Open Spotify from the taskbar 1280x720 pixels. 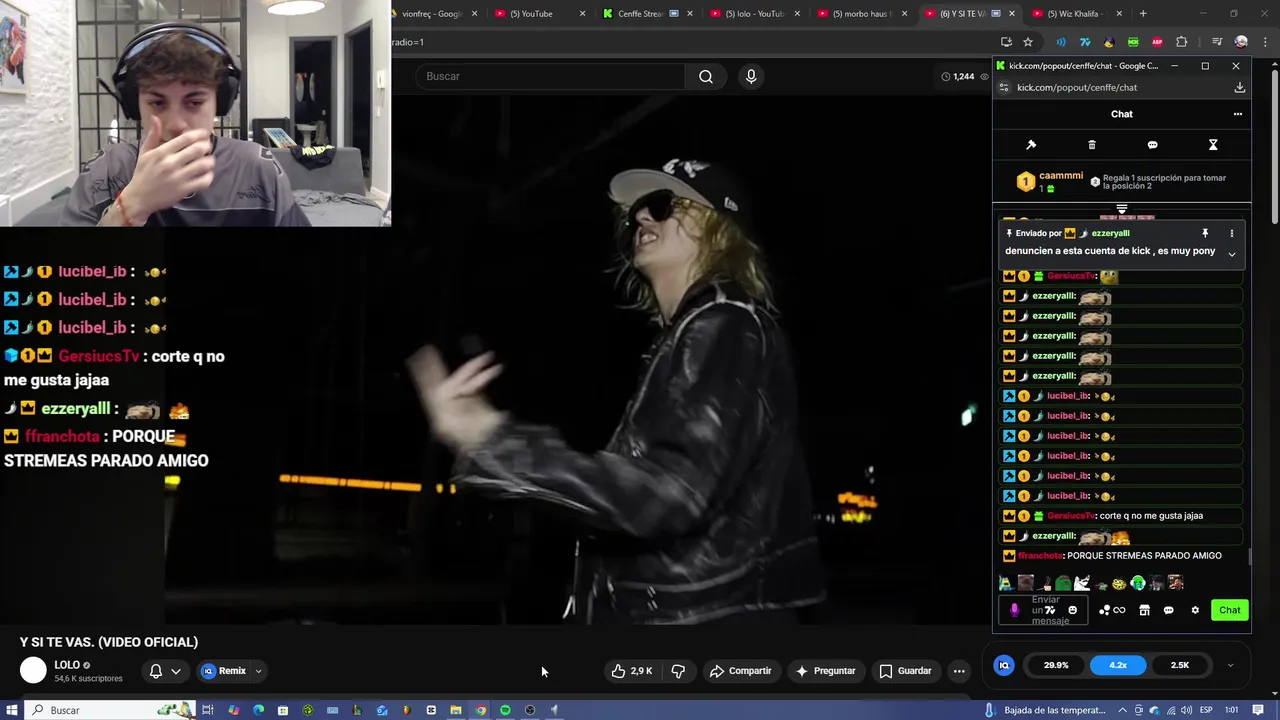tap(505, 710)
